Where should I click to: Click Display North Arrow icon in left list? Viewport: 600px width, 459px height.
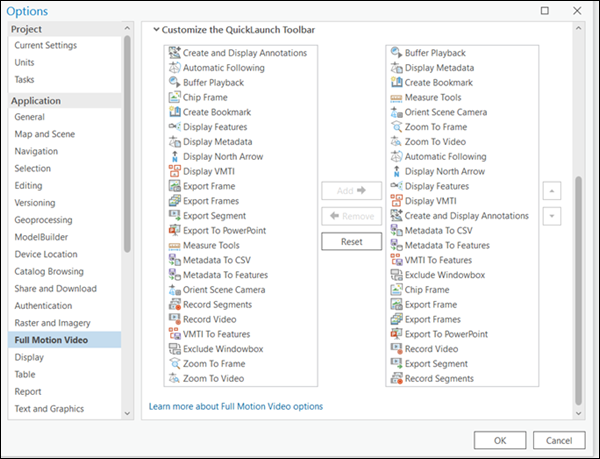[174, 157]
